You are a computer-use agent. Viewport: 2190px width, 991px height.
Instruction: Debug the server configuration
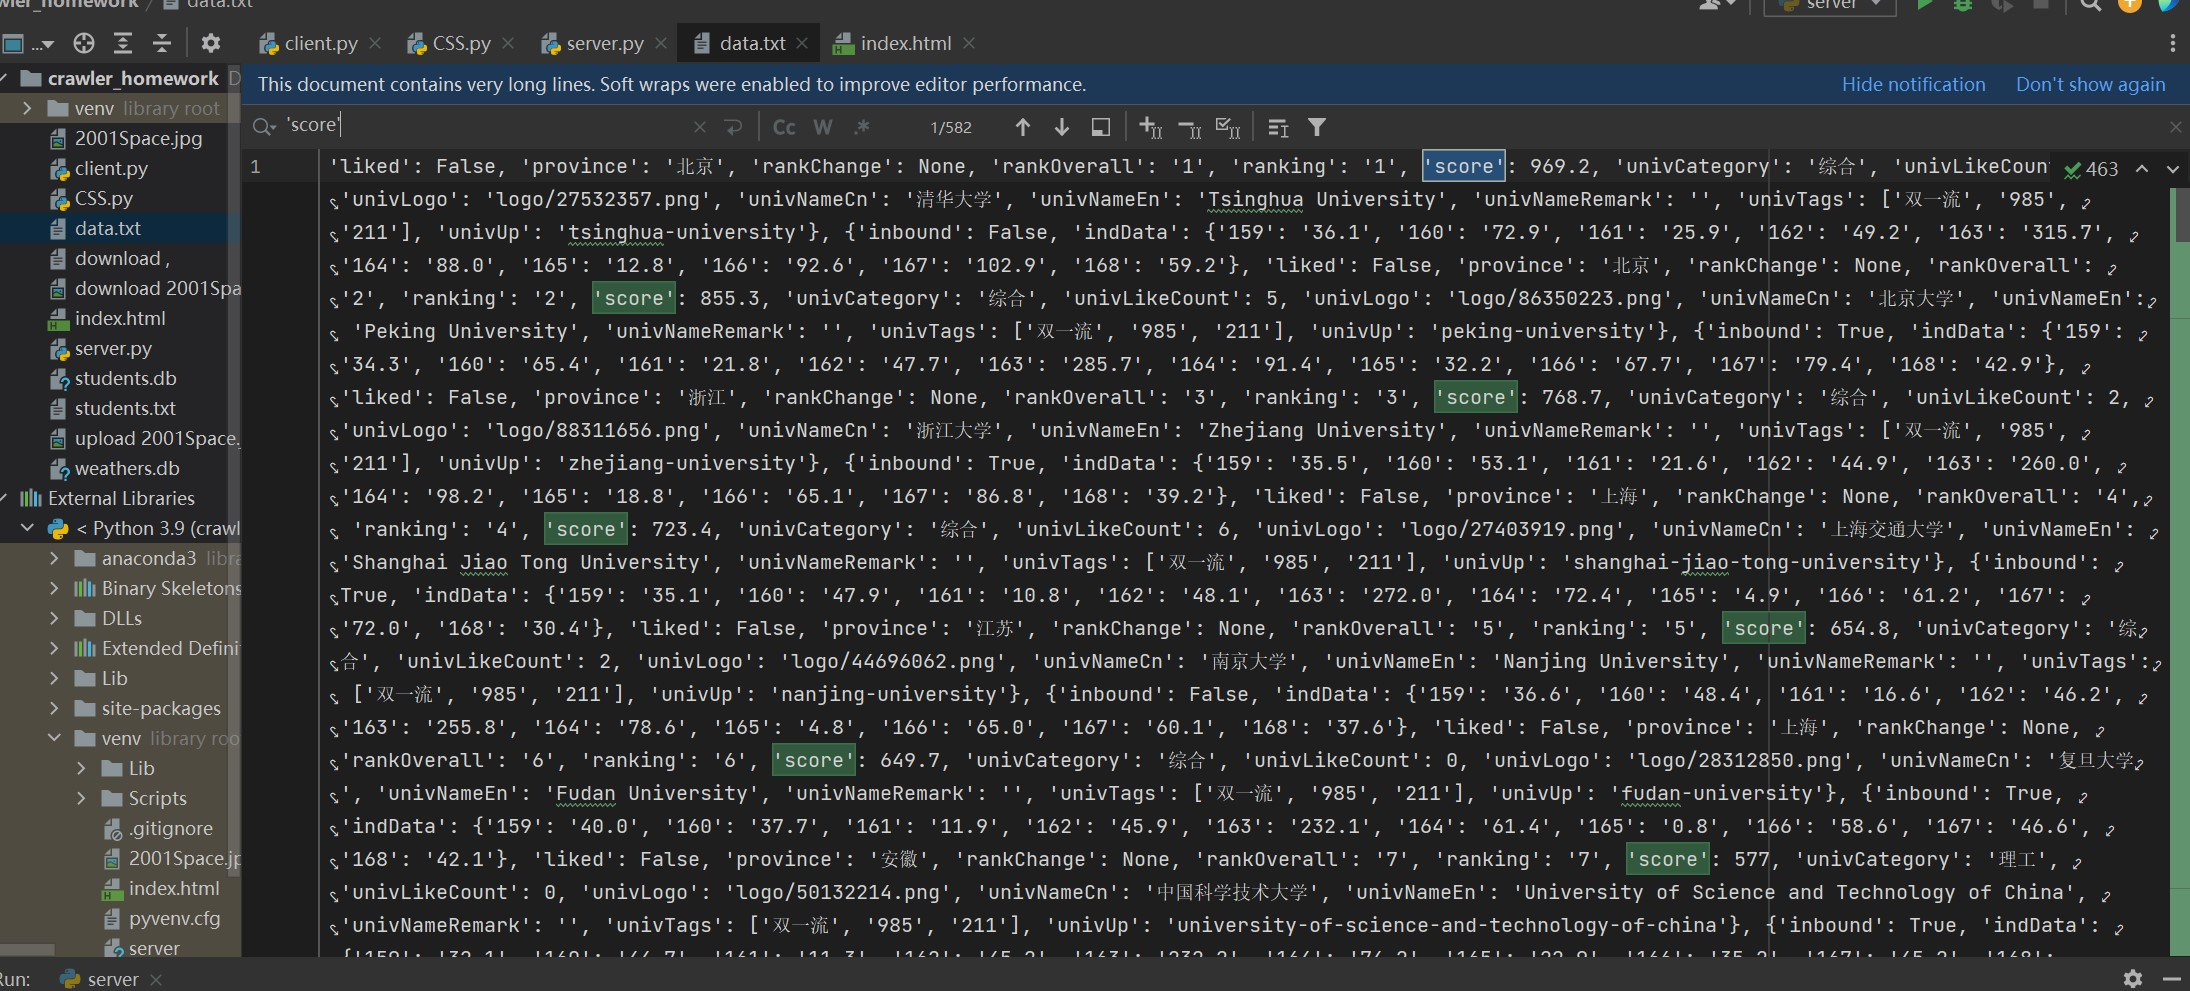[x=1963, y=5]
